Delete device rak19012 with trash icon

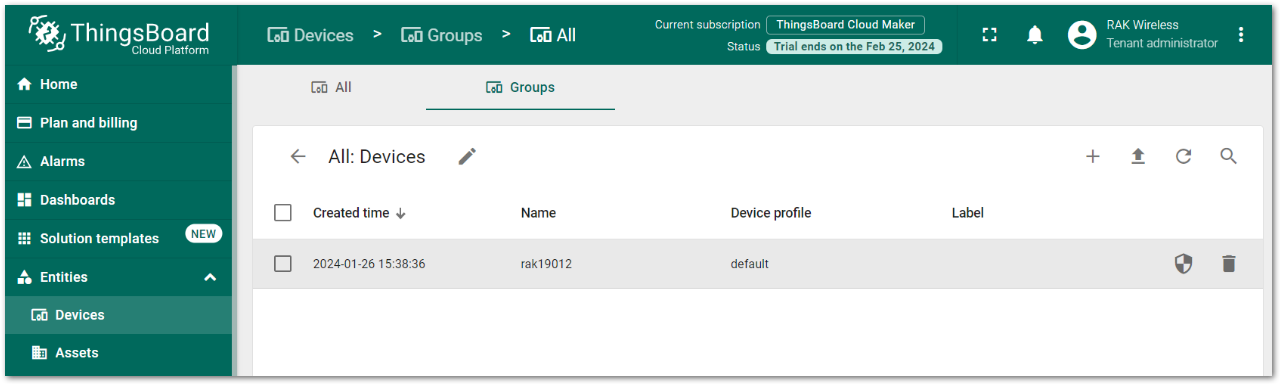[1229, 264]
